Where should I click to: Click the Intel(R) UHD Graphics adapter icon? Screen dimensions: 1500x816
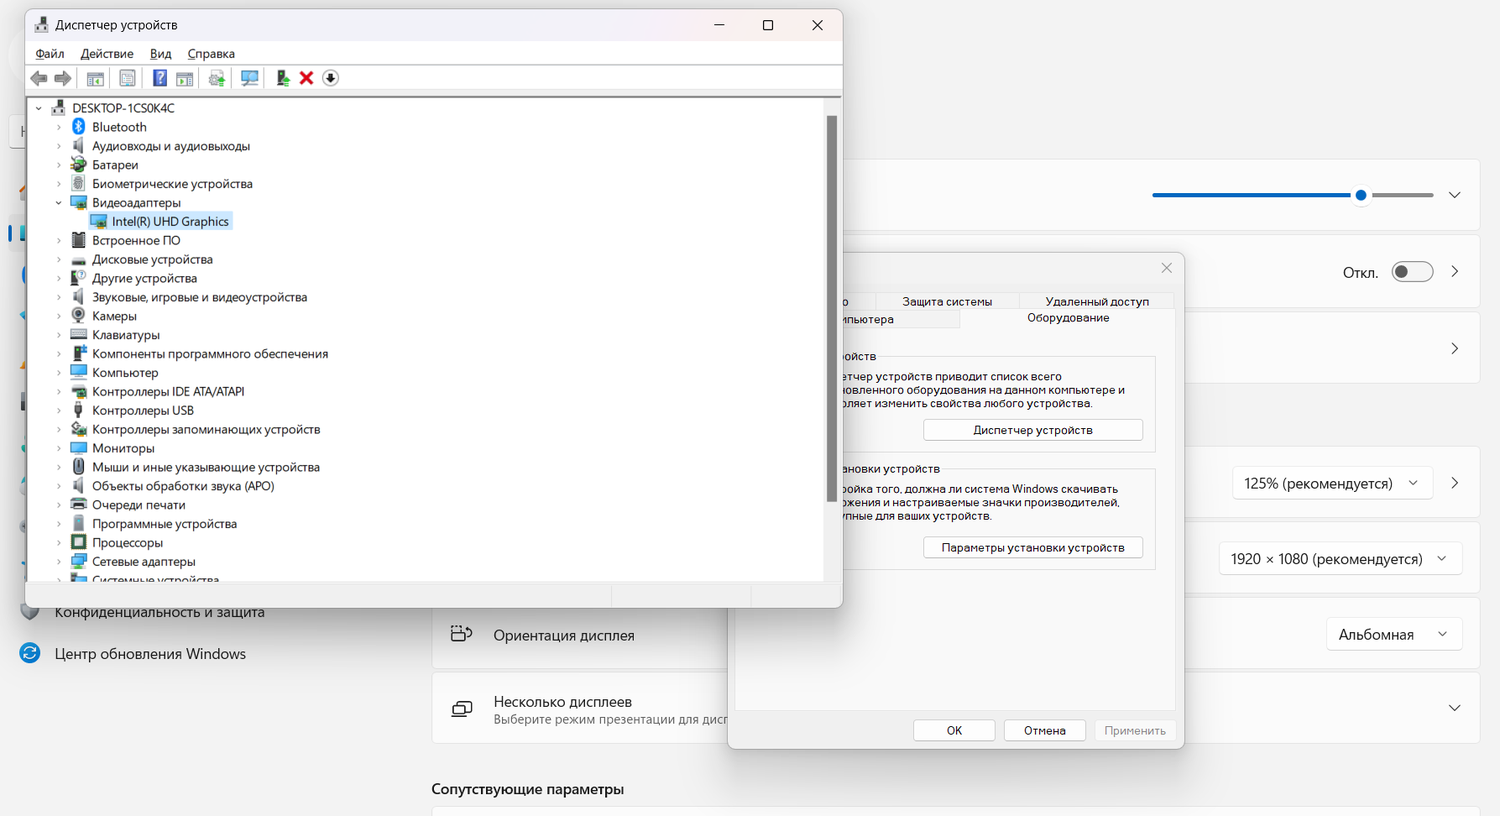[99, 221]
